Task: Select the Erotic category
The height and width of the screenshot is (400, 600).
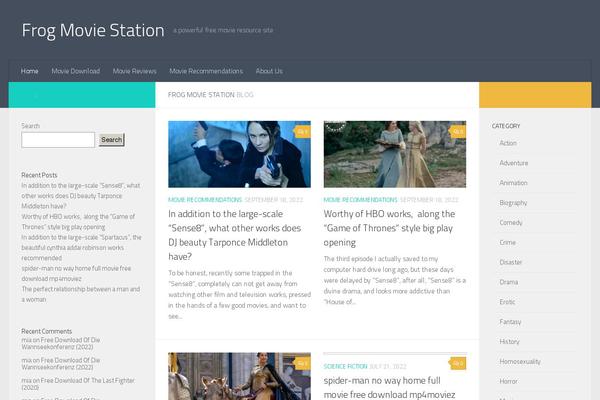Action: point(507,302)
